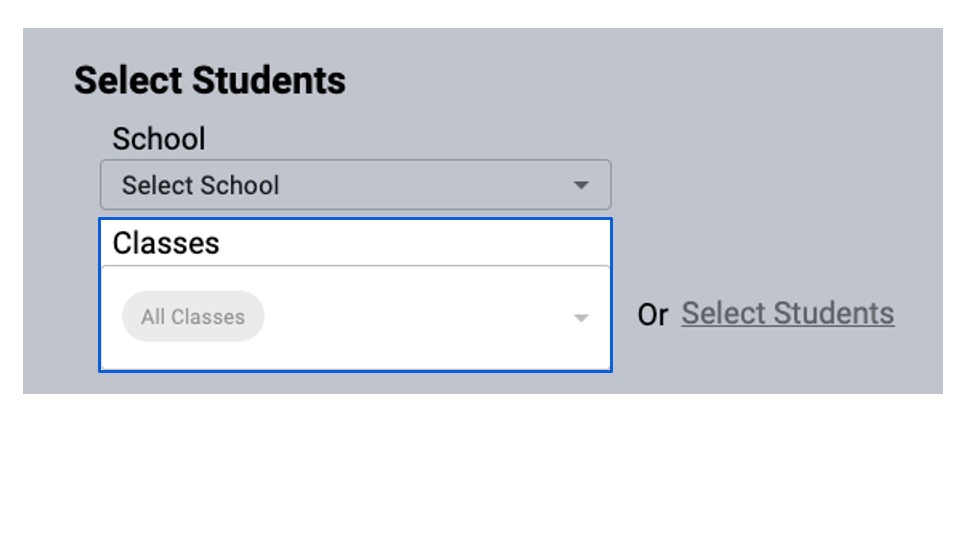The height and width of the screenshot is (540, 960).
Task: Choose individual students via the underlined link
Action: (787, 314)
